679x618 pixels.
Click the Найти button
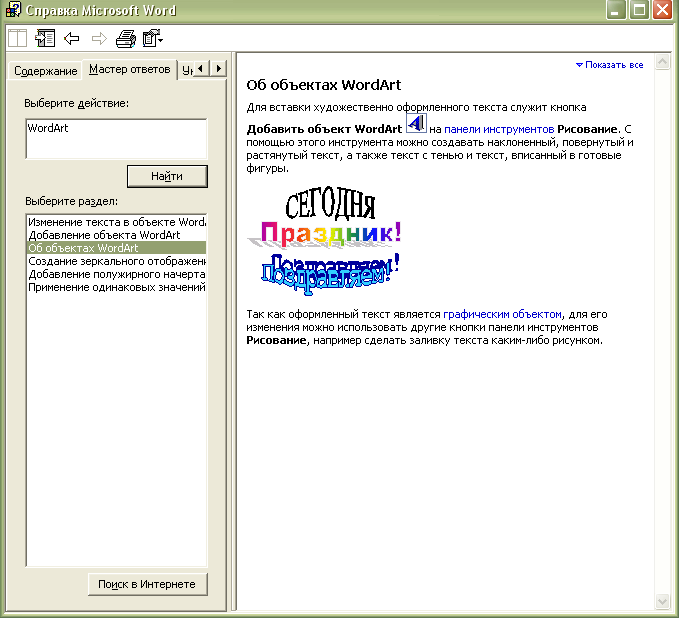167,176
